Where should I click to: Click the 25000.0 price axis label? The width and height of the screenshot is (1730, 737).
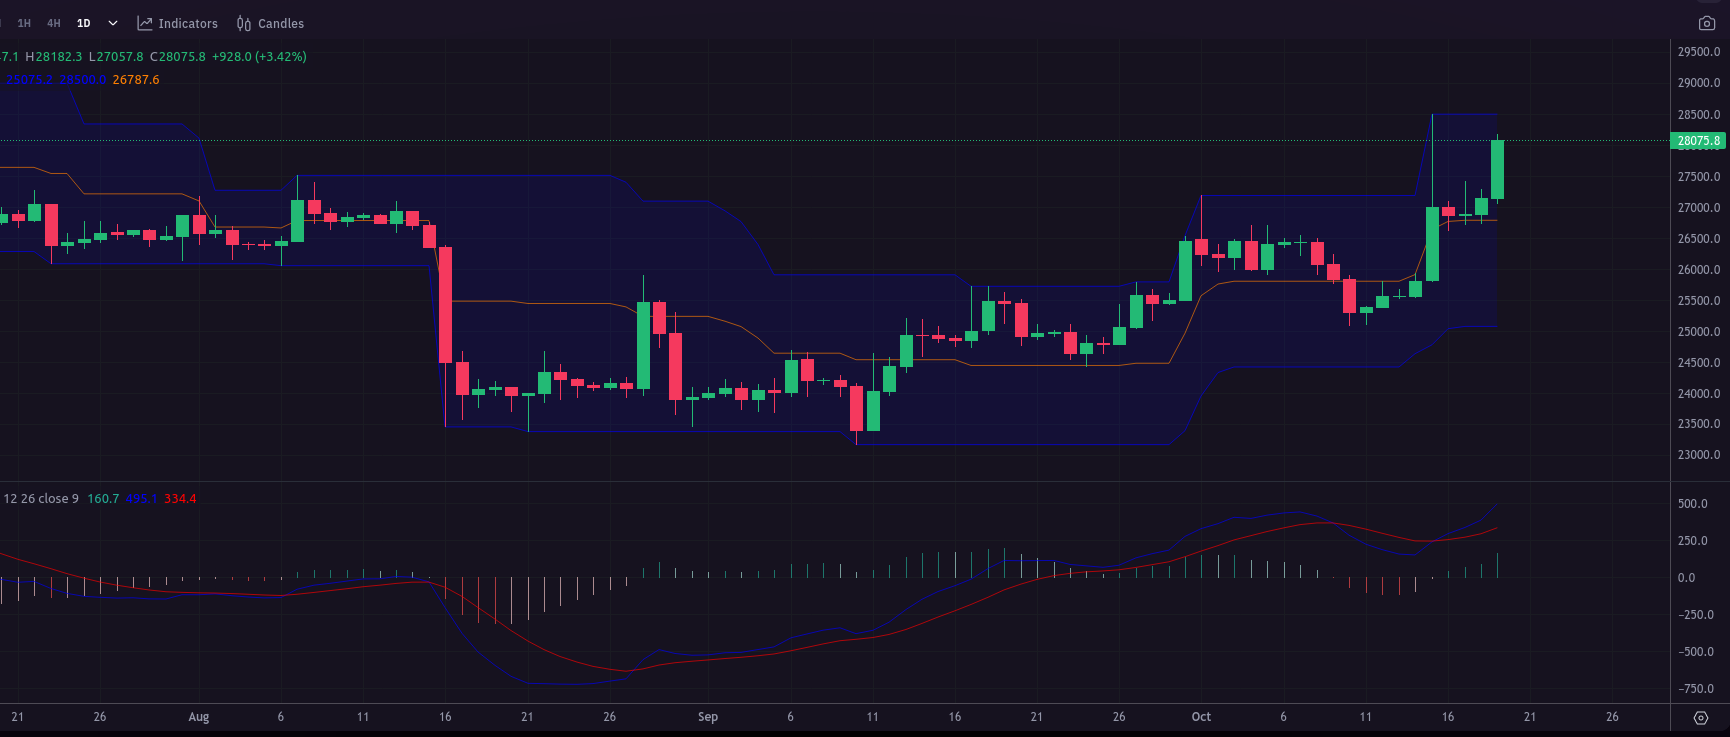tap(1699, 332)
